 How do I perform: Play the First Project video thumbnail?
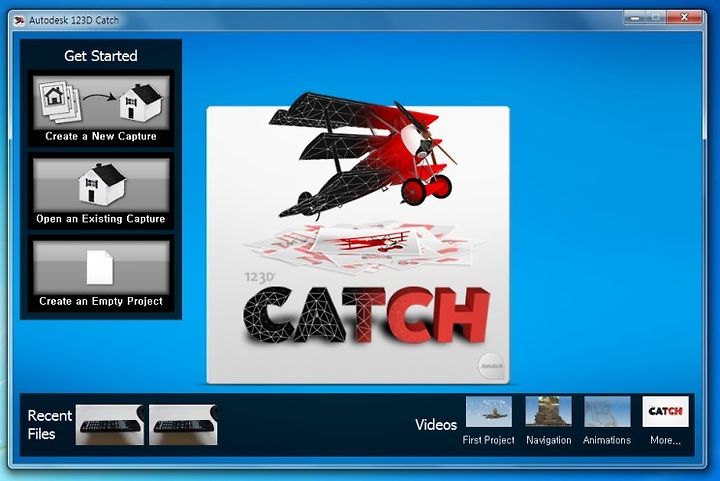click(489, 412)
